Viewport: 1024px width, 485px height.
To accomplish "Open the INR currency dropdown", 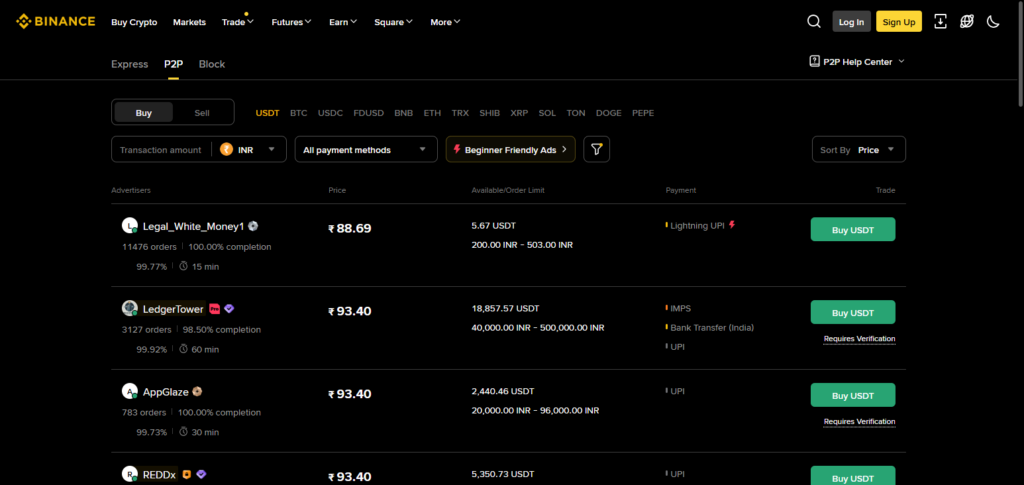I will coord(248,149).
